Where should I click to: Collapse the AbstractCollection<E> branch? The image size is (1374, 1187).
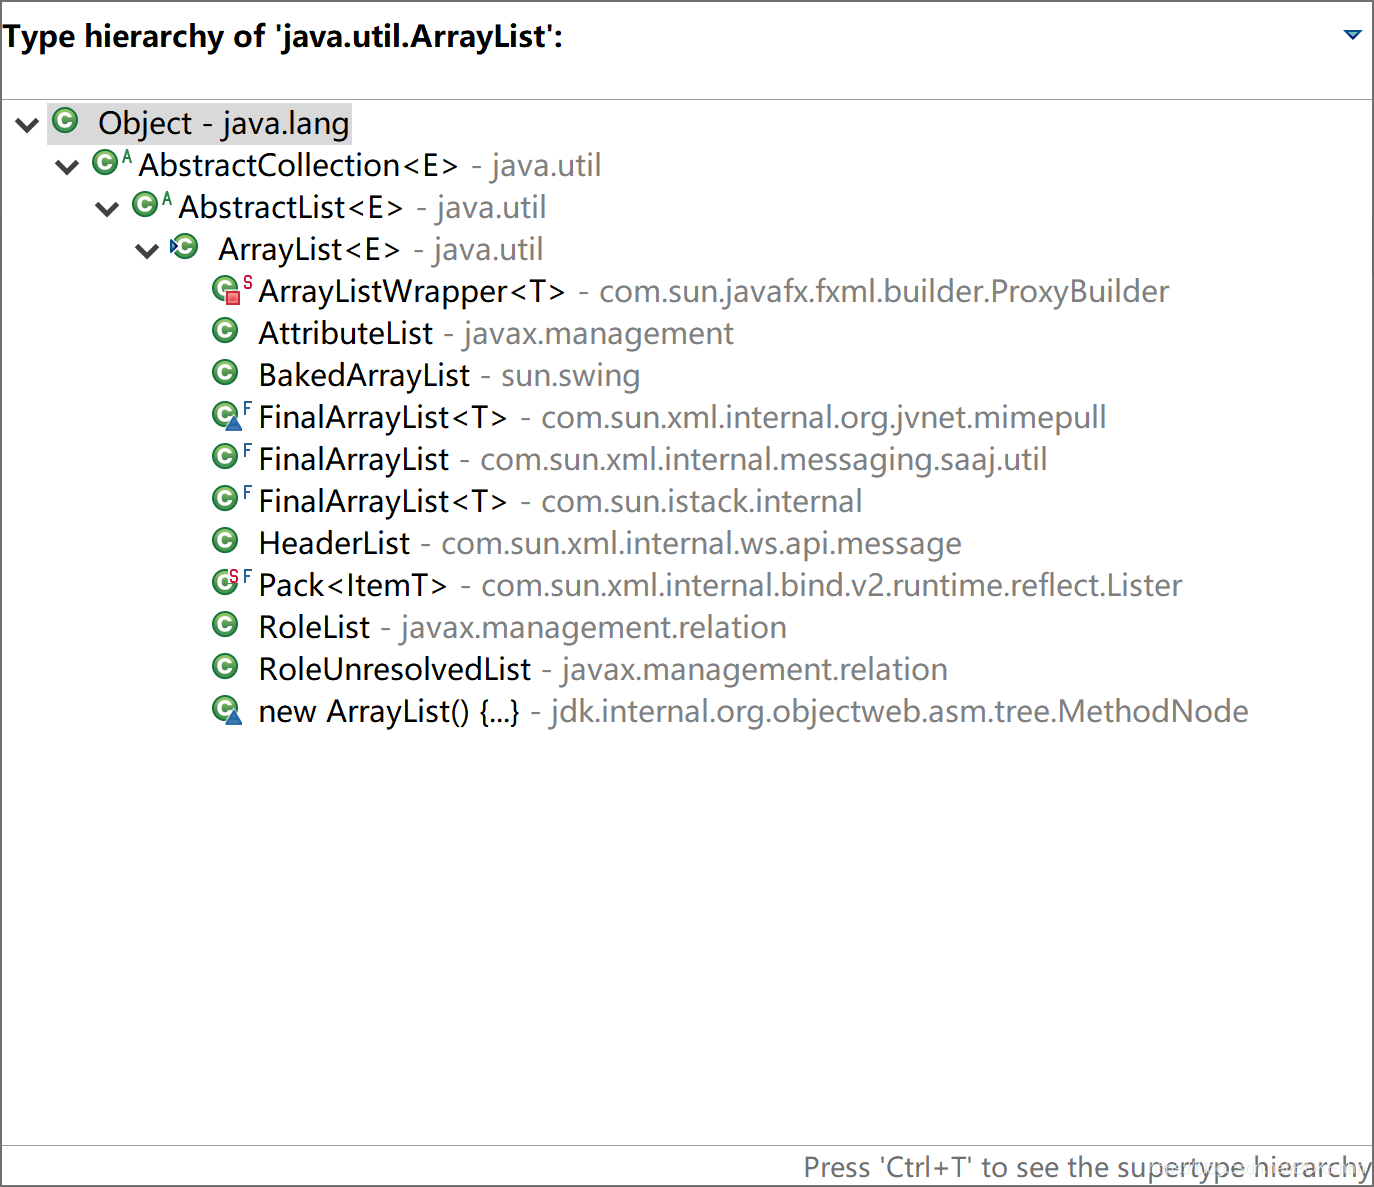pyautogui.click(x=66, y=165)
